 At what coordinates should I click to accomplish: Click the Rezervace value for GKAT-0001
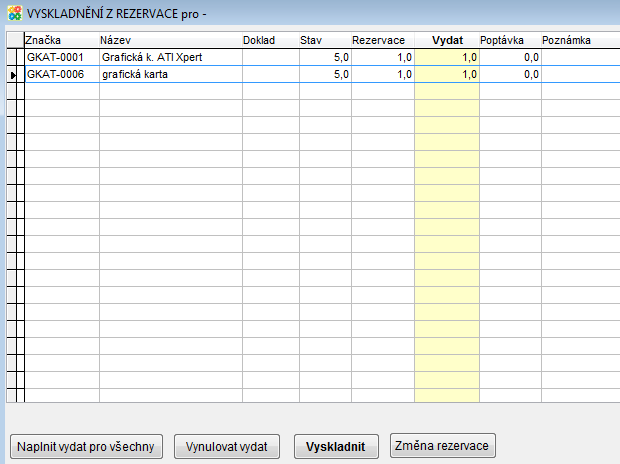click(383, 57)
